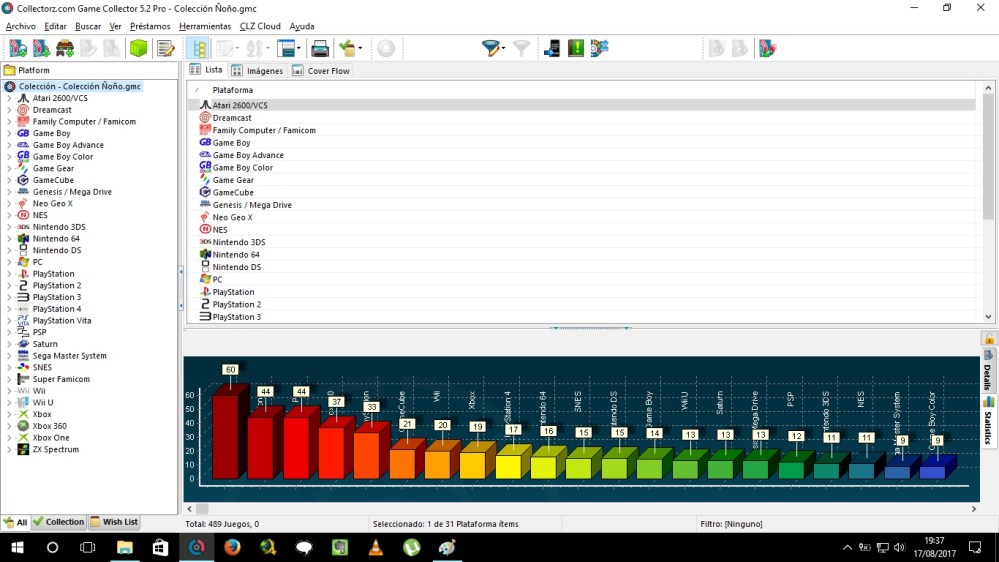Click the edit game notepad icon
999x562 pixels.
[166, 48]
